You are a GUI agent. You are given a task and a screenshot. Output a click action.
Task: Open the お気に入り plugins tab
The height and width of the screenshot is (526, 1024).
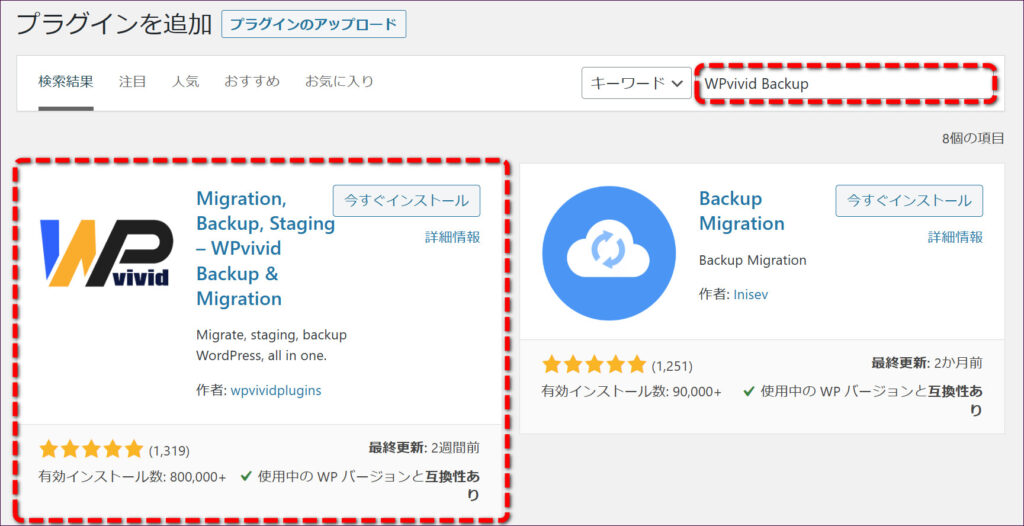[339, 81]
